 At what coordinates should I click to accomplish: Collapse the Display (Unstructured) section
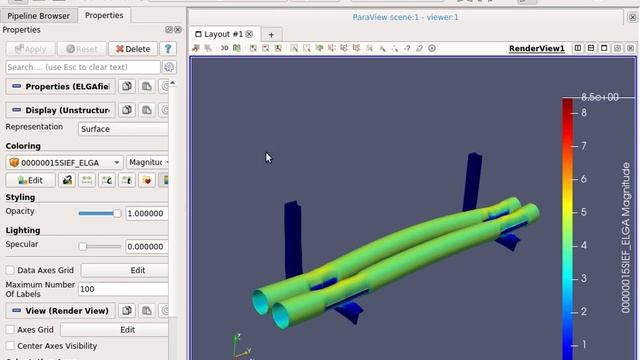tap(61, 110)
